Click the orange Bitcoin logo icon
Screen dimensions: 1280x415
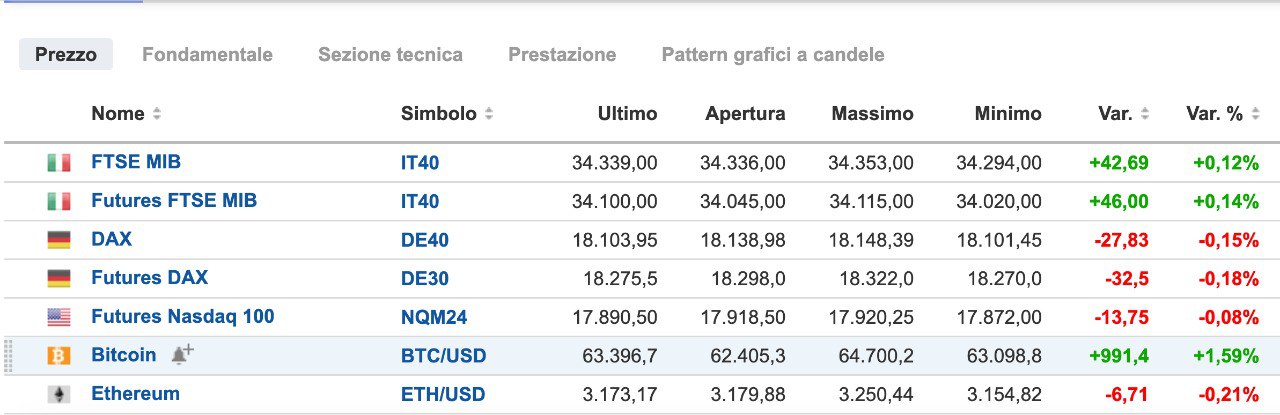59,356
